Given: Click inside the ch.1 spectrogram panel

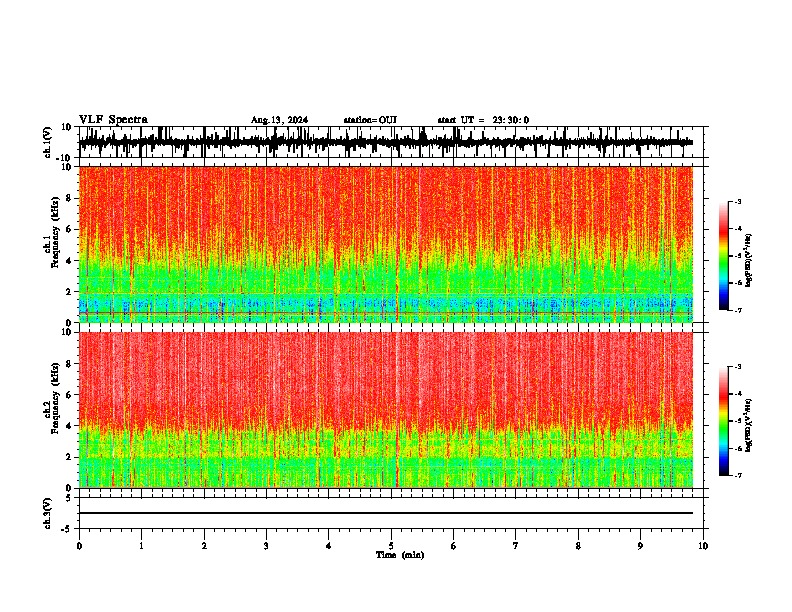Looking at the screenshot, I should [x=385, y=244].
